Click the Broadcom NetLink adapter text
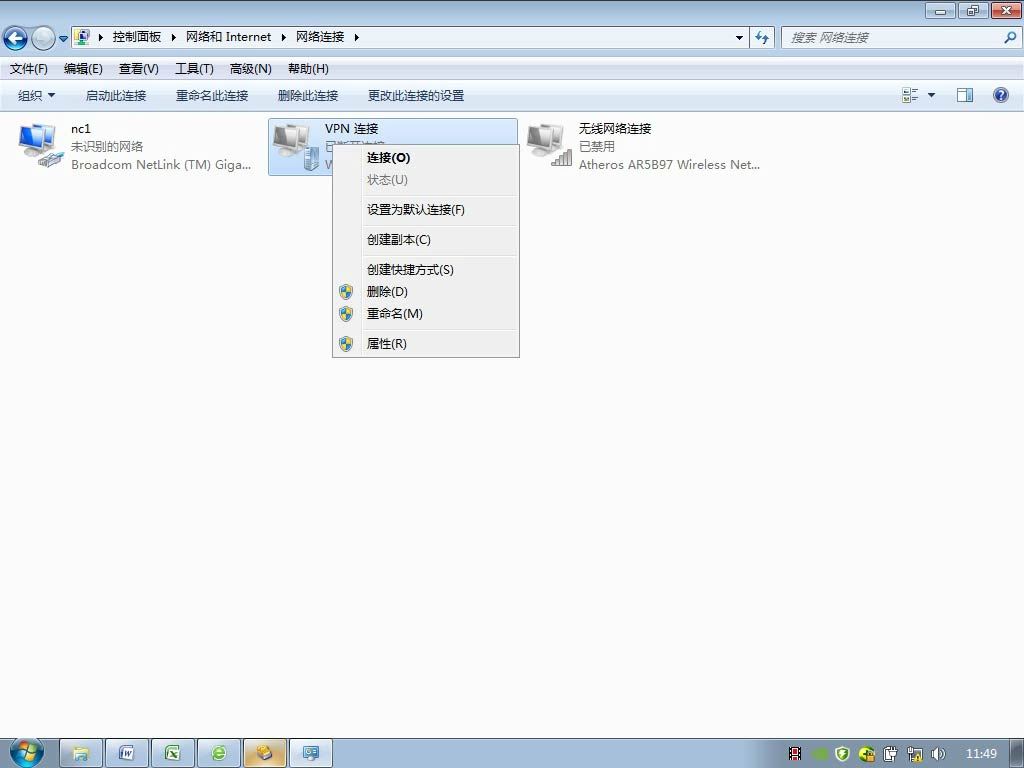The height and width of the screenshot is (768, 1024). (x=161, y=165)
